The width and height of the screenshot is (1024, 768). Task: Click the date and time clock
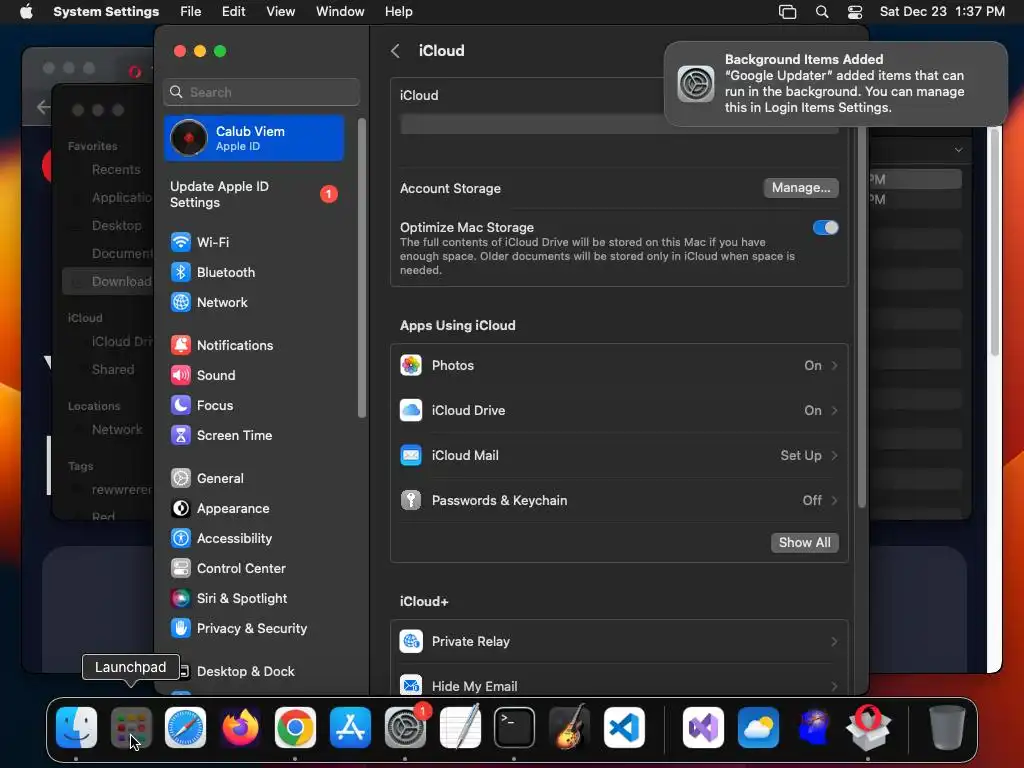click(942, 12)
